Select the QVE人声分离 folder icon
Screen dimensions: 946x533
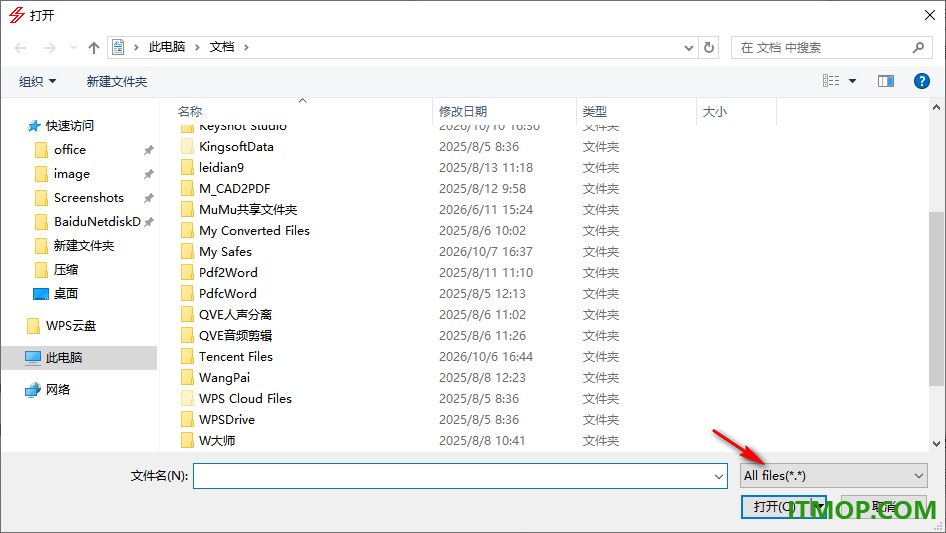point(187,314)
